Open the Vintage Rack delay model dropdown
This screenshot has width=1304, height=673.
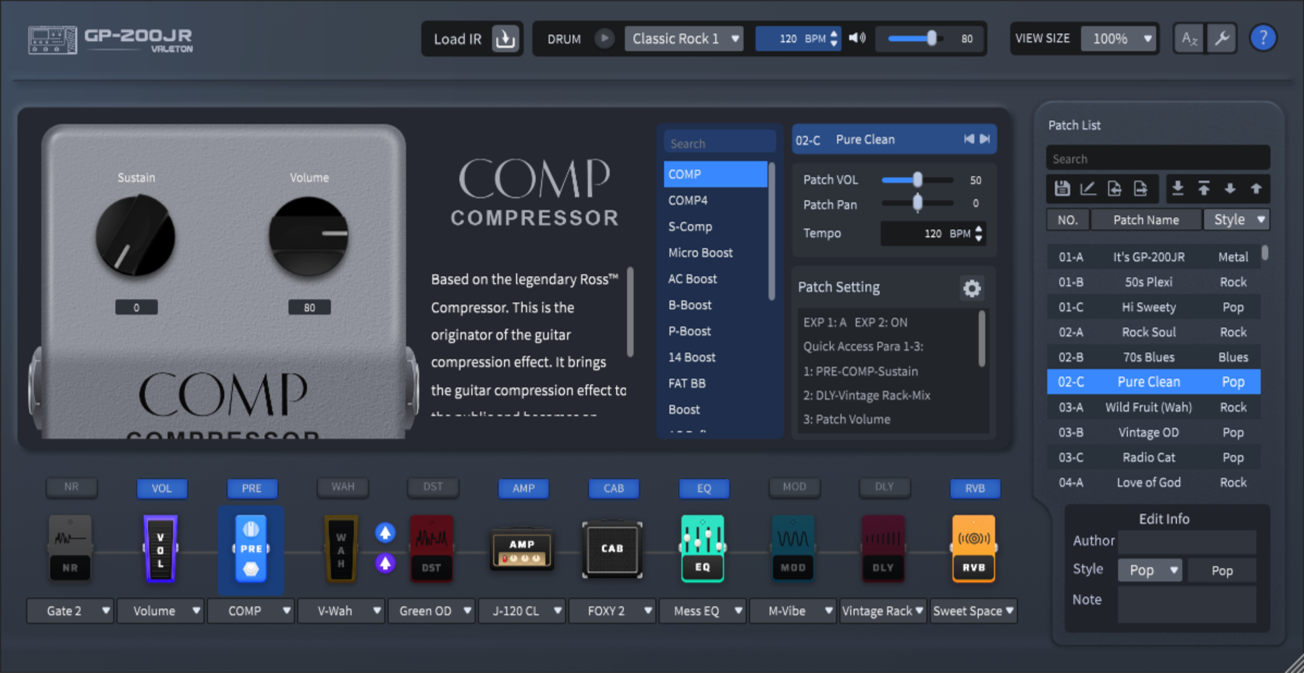tap(882, 610)
